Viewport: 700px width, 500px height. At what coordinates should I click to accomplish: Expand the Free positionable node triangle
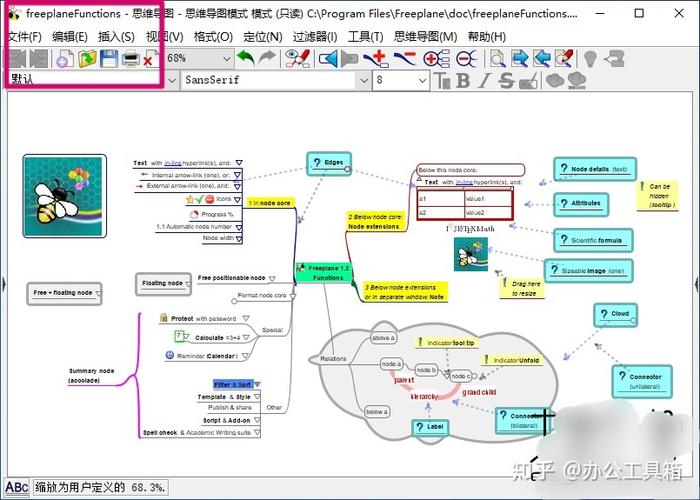(272, 279)
